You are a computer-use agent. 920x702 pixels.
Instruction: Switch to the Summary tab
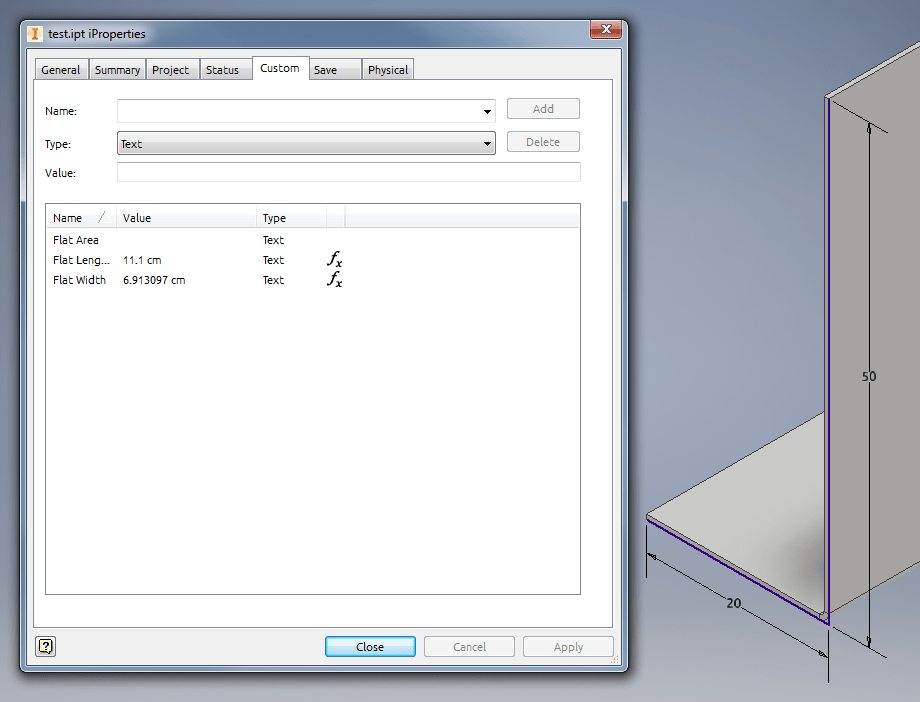point(117,69)
